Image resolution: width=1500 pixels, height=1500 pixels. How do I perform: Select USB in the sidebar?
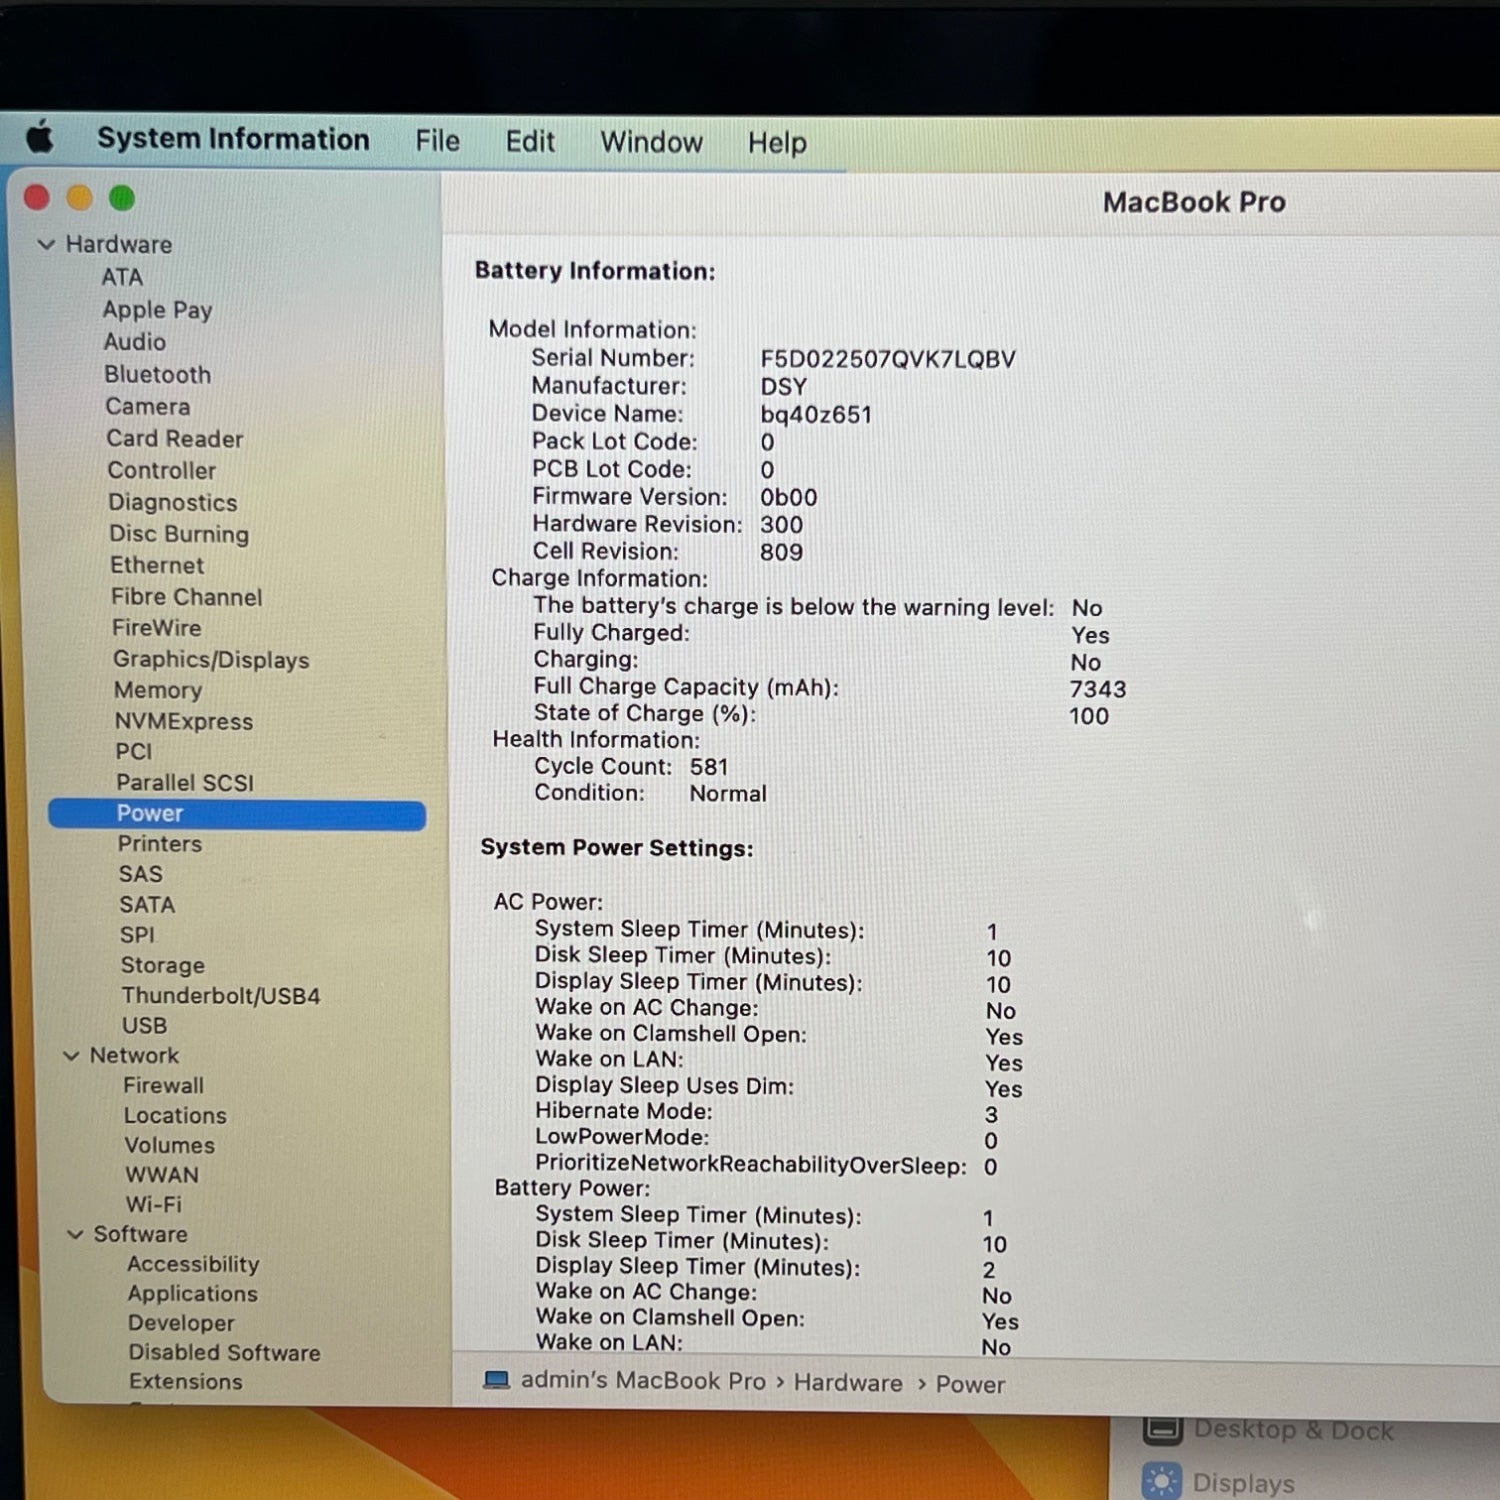pyautogui.click(x=145, y=1026)
